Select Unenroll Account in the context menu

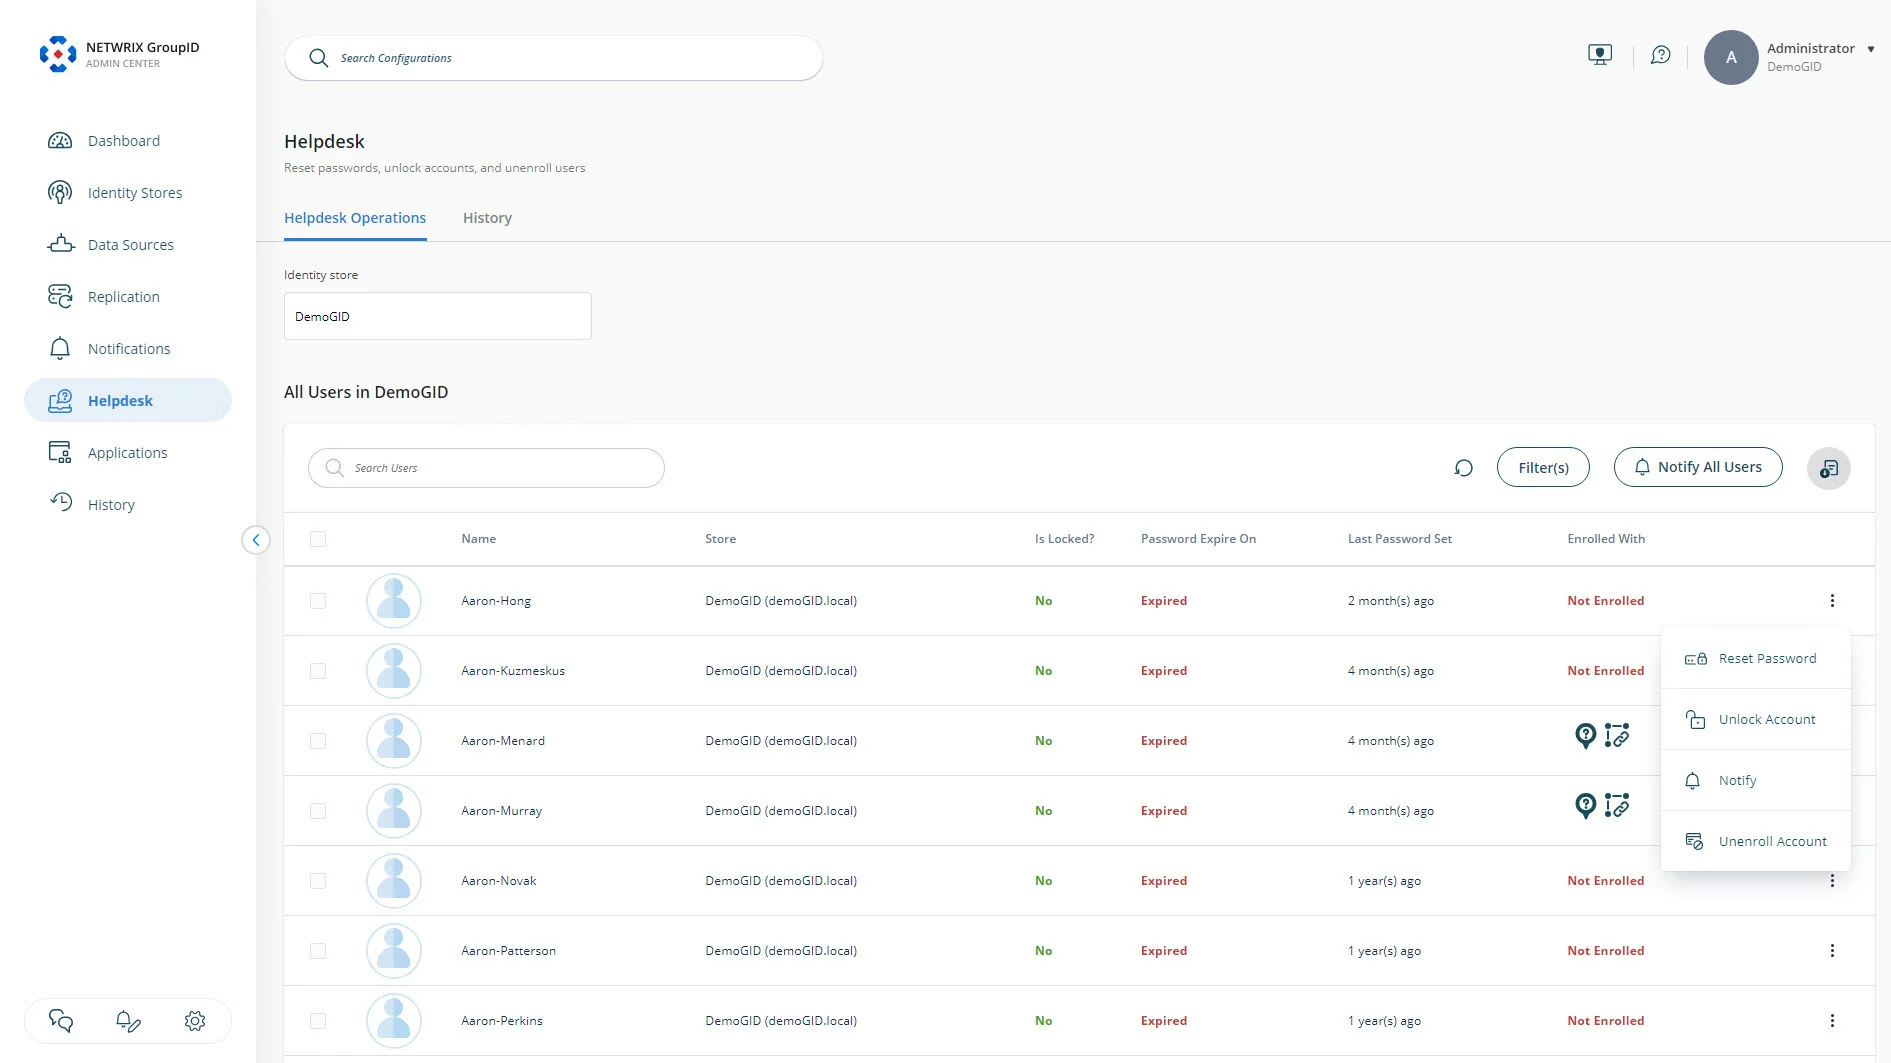coord(1755,841)
